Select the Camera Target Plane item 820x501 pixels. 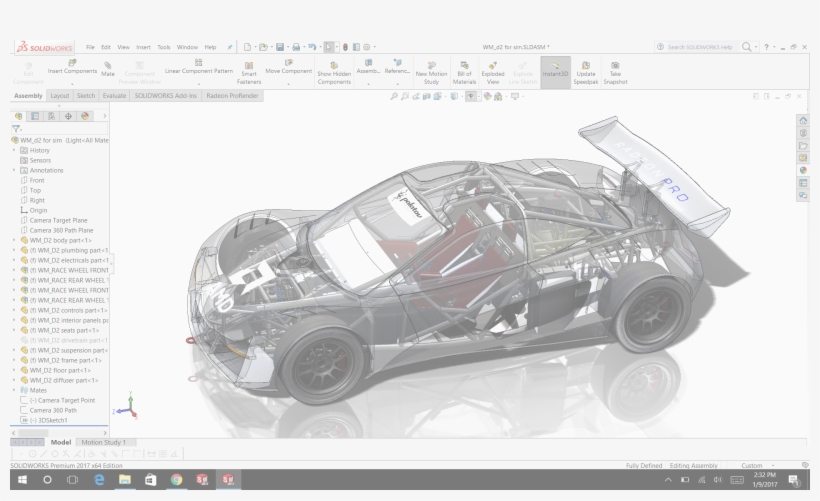pos(57,220)
